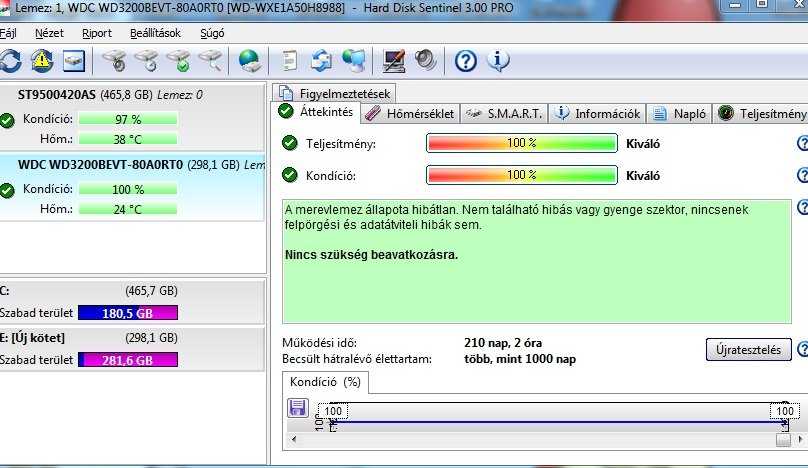Switch to the Információk tab
This screenshot has width=808, height=468.
click(598, 113)
